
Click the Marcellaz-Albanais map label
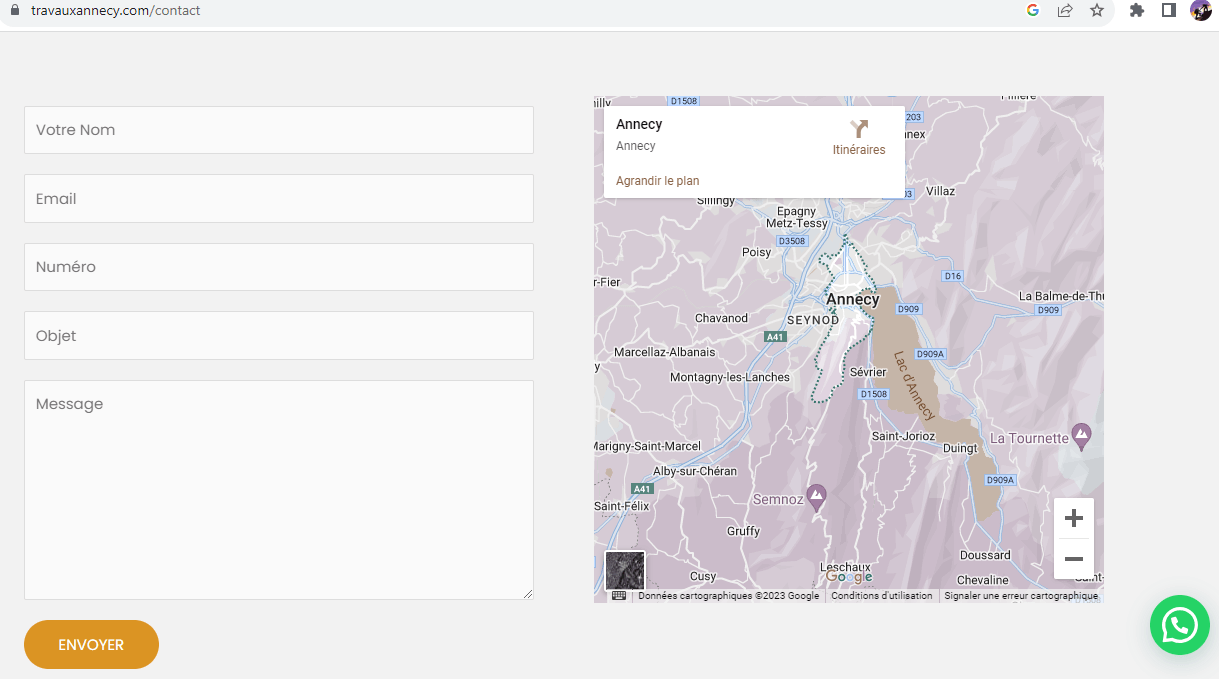[665, 352]
